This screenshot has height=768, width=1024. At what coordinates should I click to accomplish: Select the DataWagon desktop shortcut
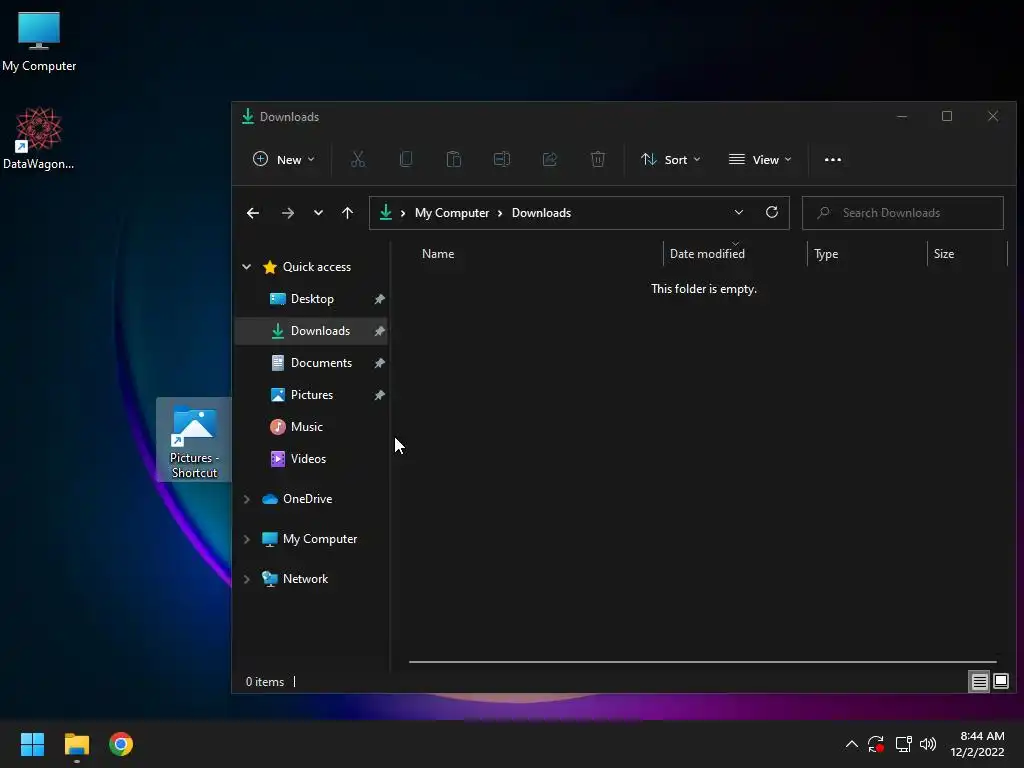[39, 138]
